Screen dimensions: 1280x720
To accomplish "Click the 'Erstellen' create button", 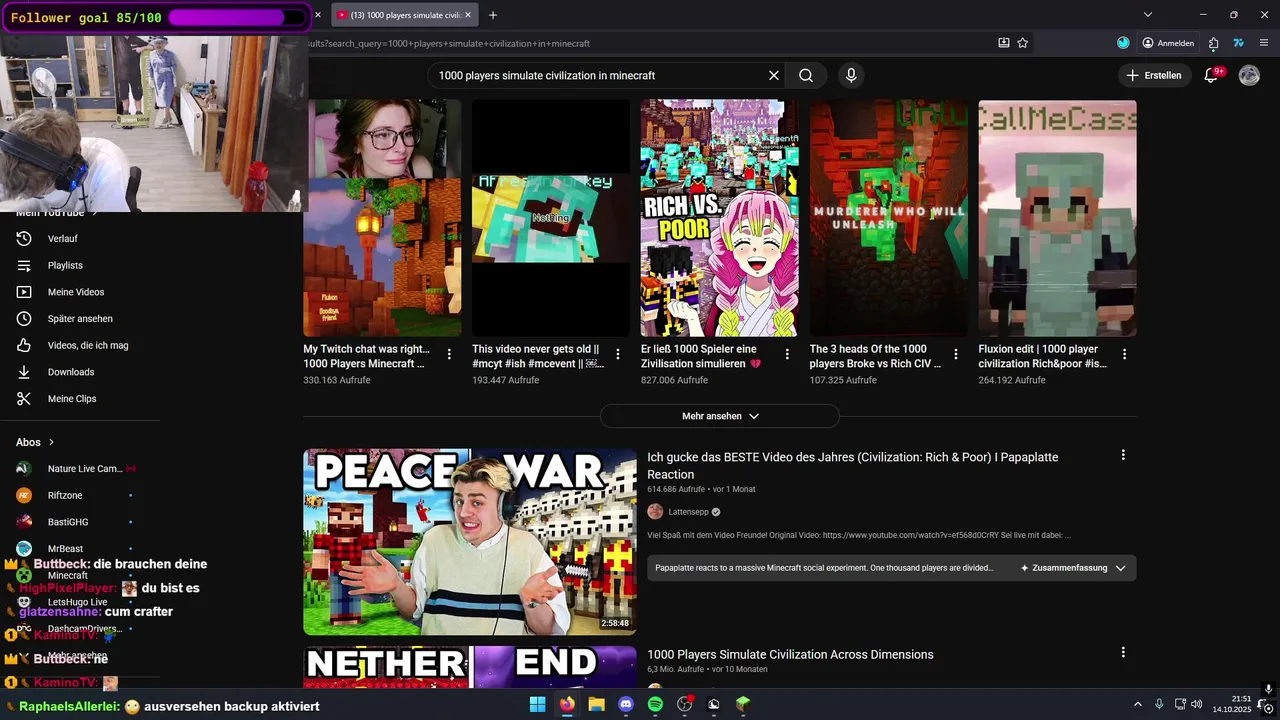I will pyautogui.click(x=1153, y=75).
